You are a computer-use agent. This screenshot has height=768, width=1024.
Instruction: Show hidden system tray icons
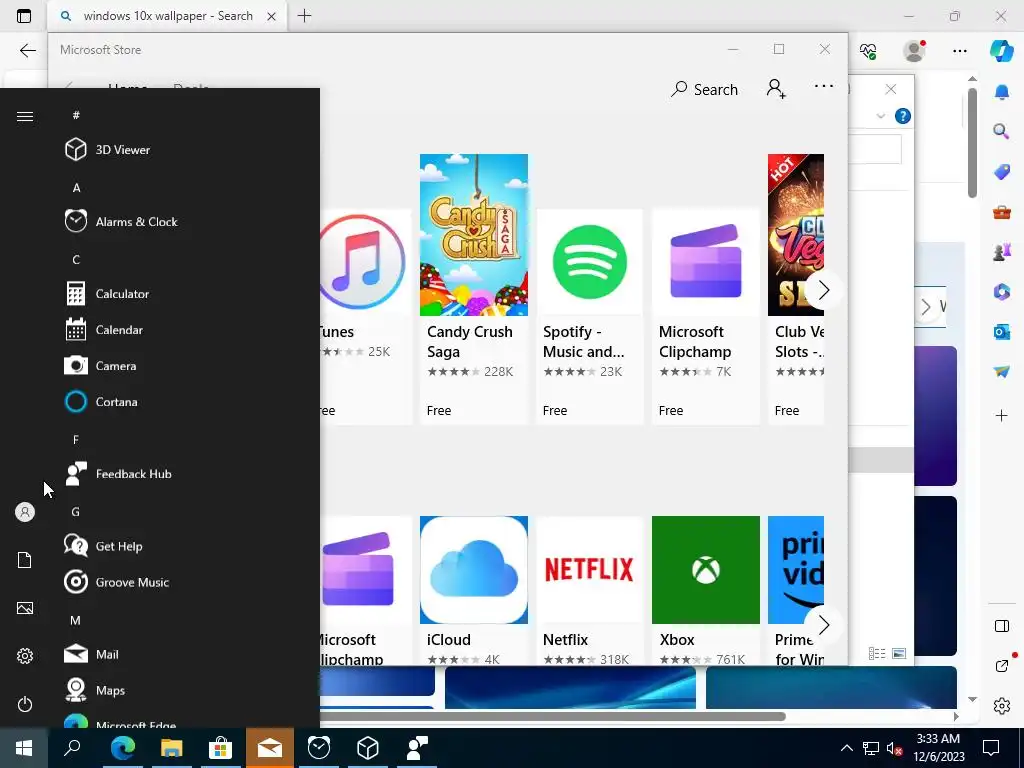tap(846, 748)
